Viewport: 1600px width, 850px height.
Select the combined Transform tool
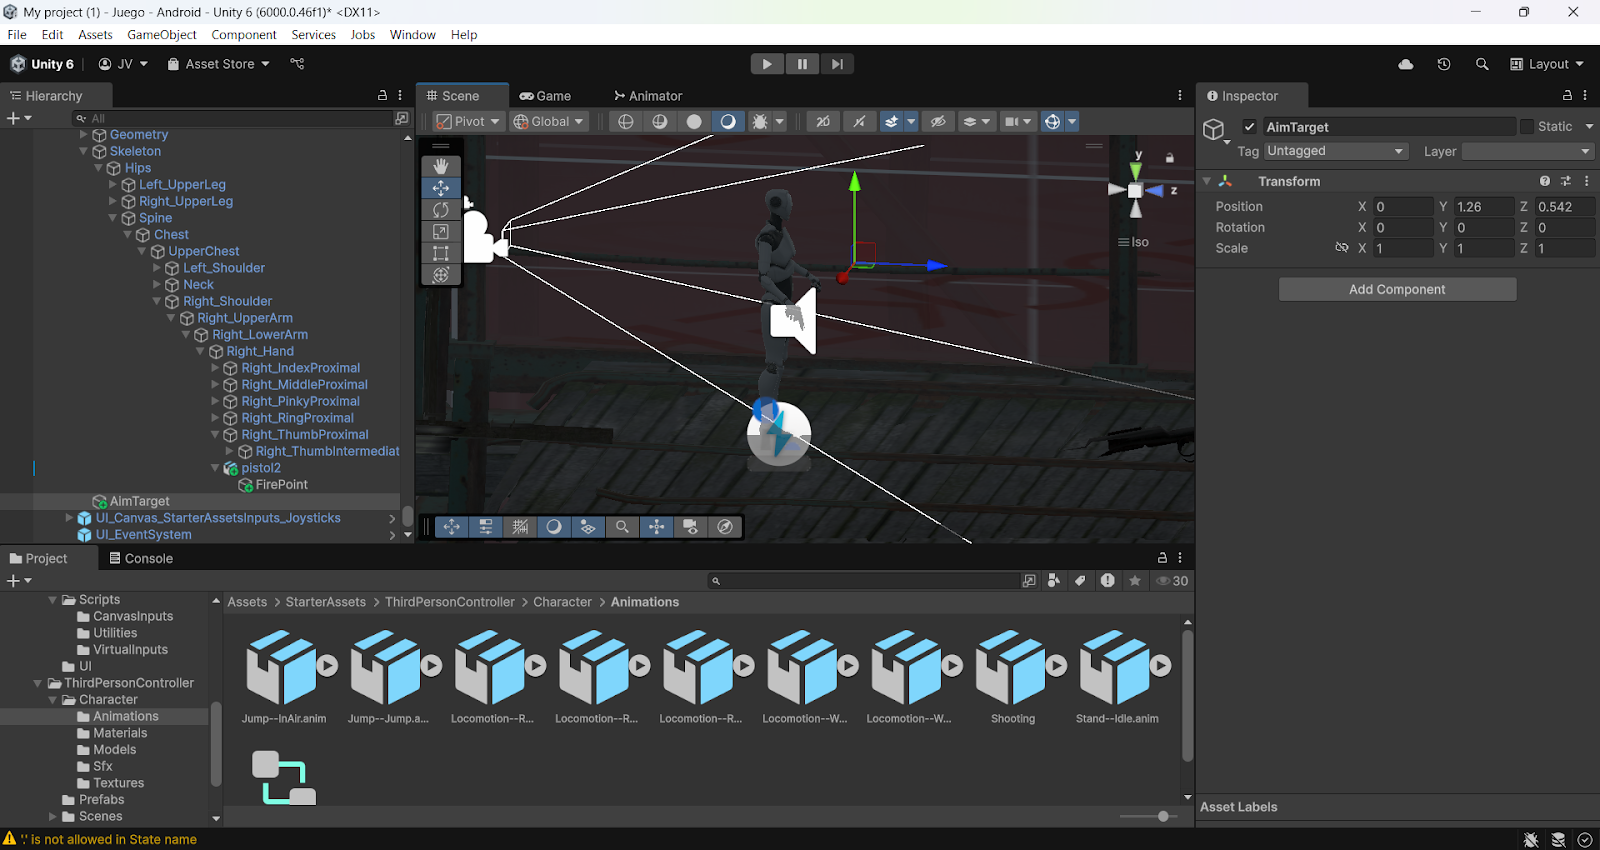coord(441,274)
